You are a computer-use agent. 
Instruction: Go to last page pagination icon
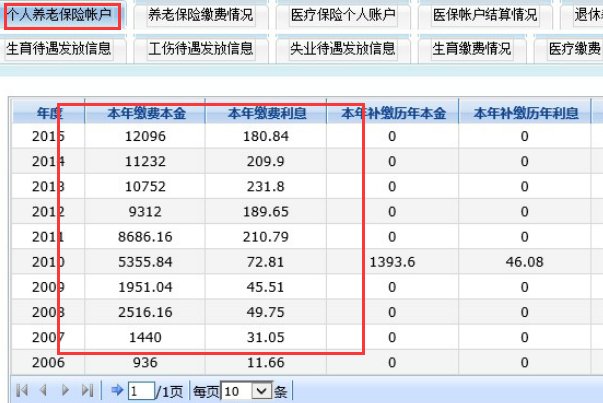pos(87,391)
